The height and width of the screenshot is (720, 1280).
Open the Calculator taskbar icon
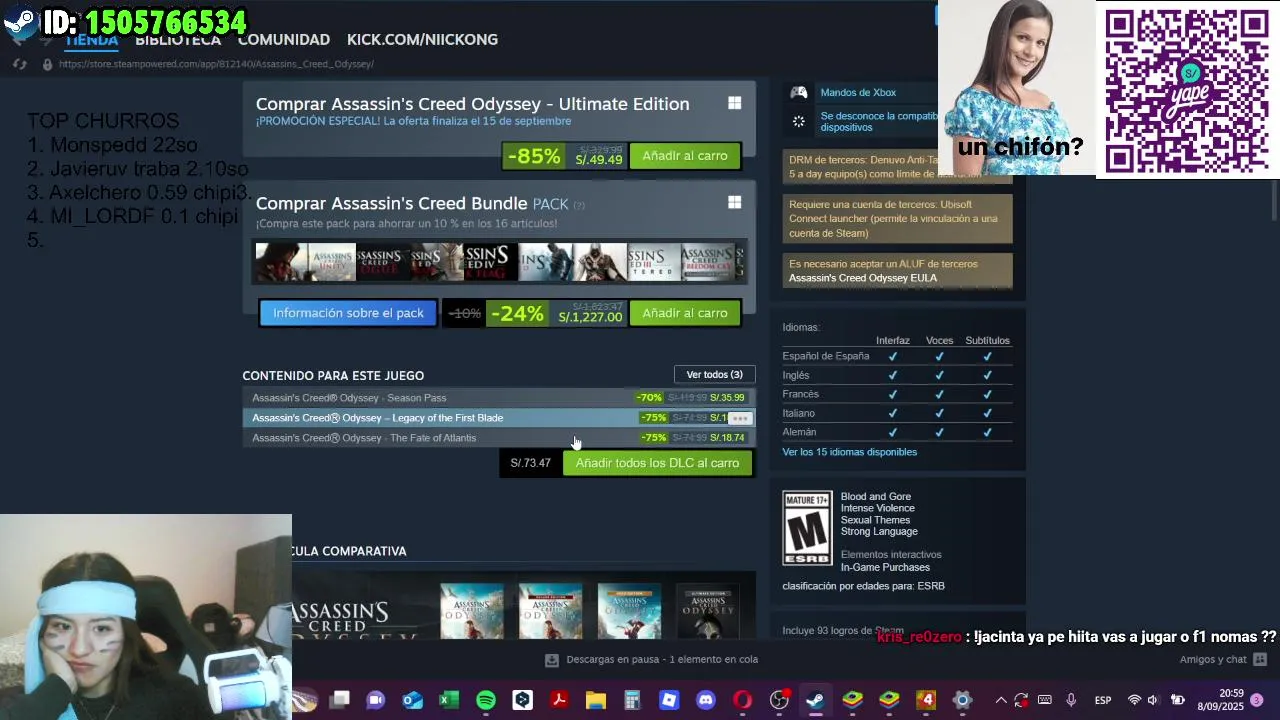pyautogui.click(x=632, y=700)
